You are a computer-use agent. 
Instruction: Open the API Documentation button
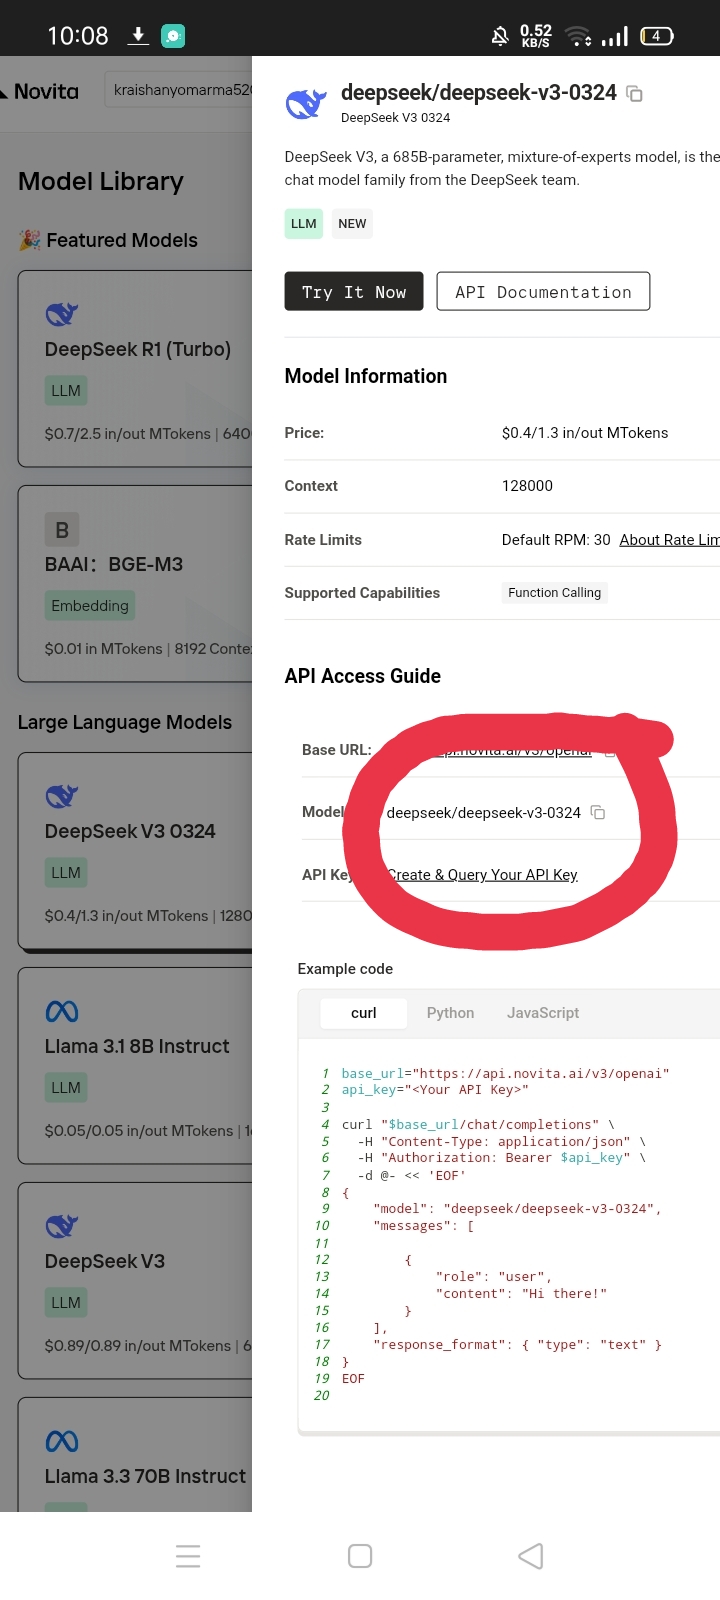pyautogui.click(x=543, y=292)
